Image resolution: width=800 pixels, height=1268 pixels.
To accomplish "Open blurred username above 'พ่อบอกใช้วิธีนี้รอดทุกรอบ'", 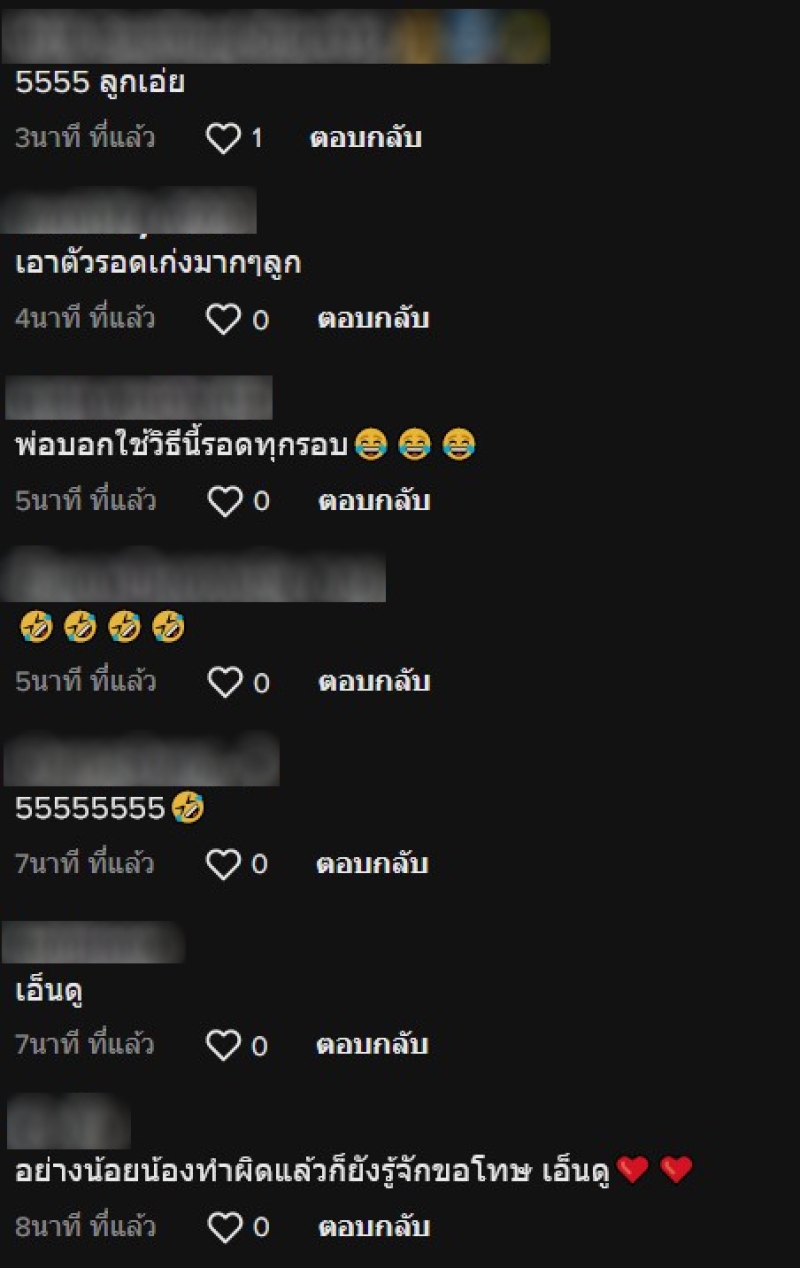I will 139,397.
